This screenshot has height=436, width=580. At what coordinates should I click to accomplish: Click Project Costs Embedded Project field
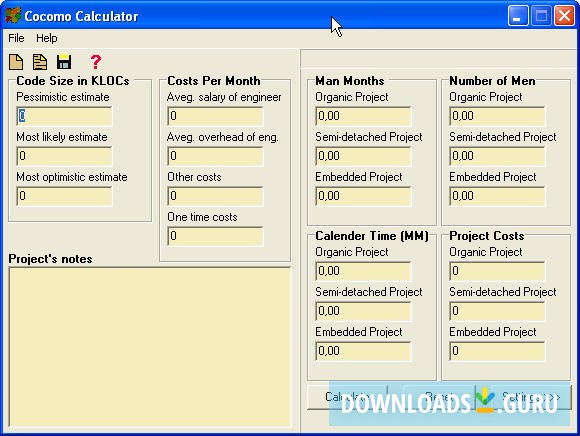(497, 351)
